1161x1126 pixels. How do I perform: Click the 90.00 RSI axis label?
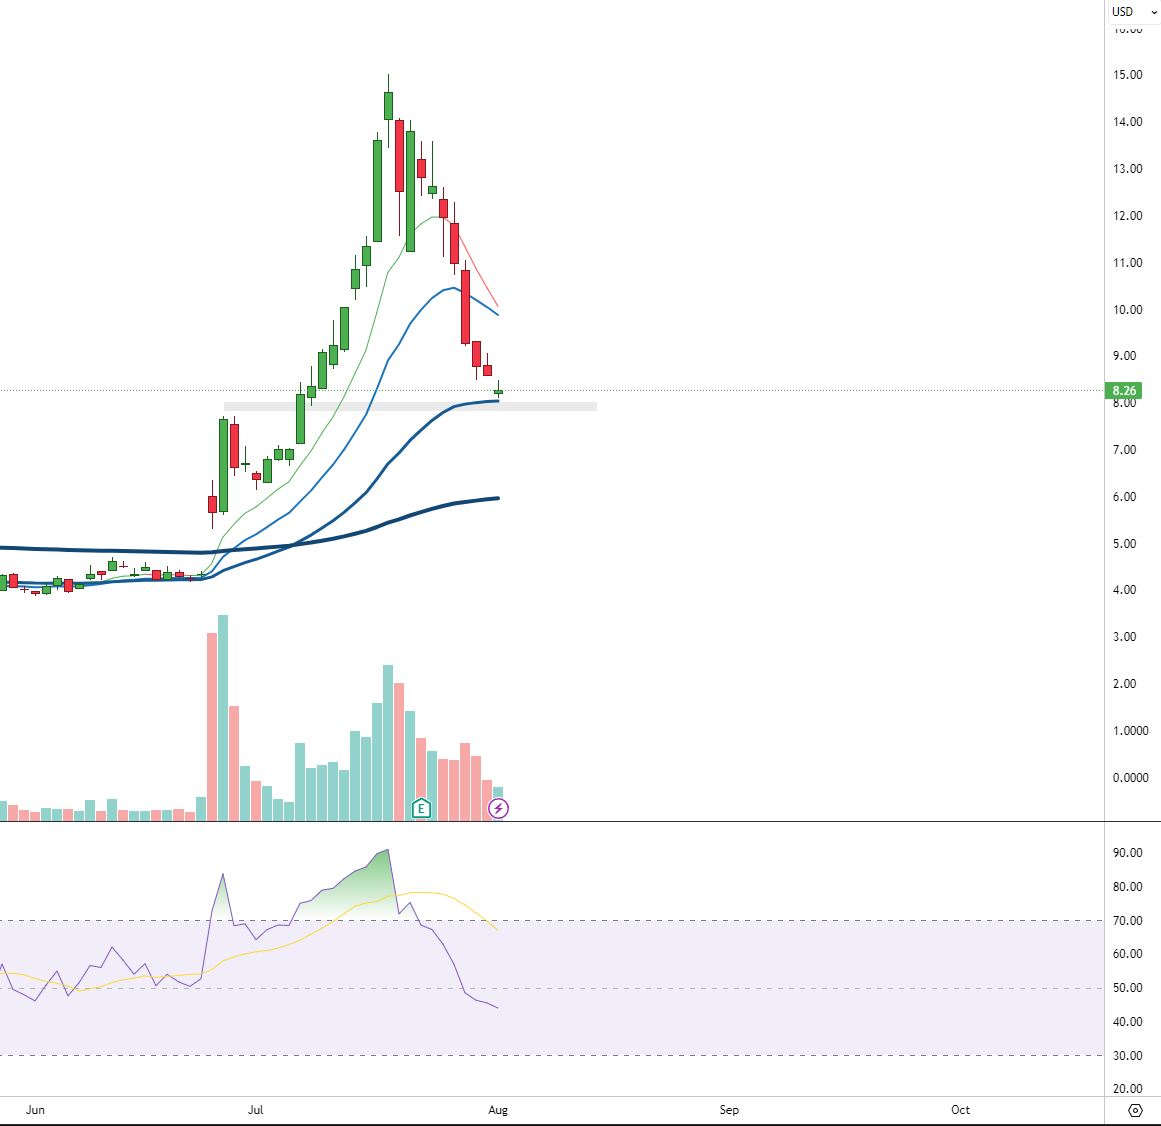pyautogui.click(x=1128, y=853)
